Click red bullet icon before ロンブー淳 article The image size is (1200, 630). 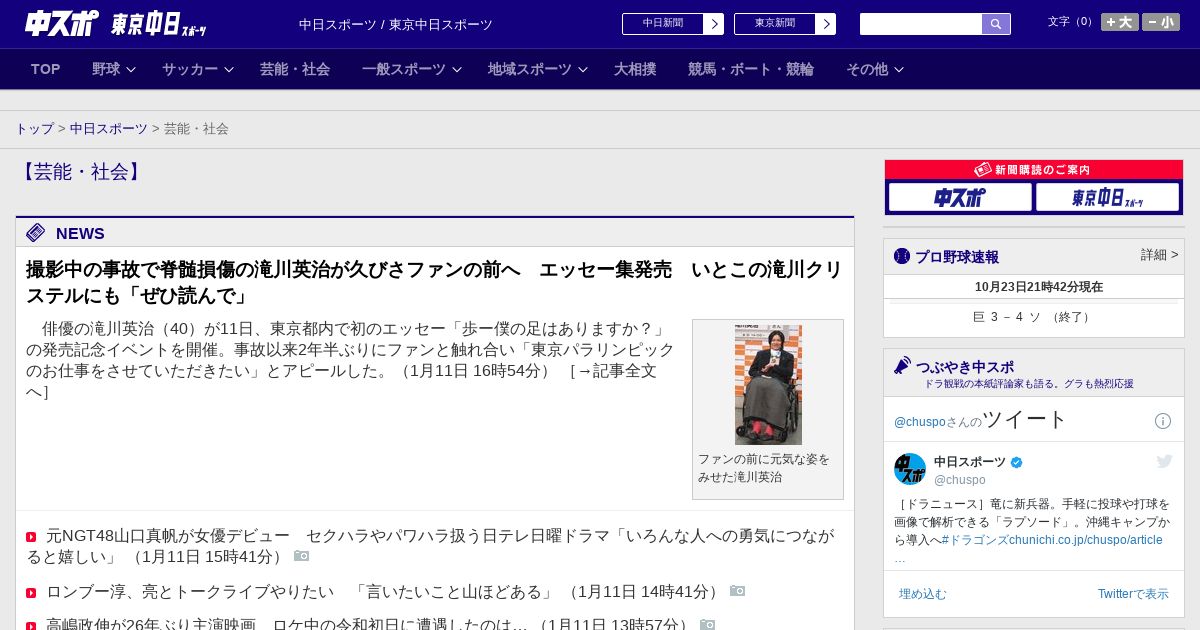point(31,593)
